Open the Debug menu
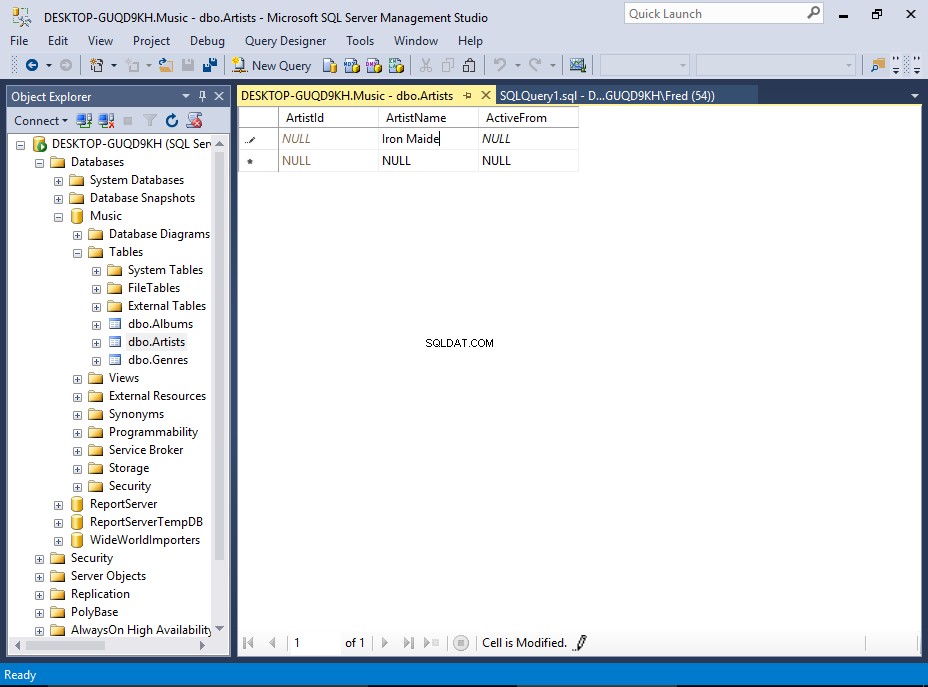 (x=207, y=41)
